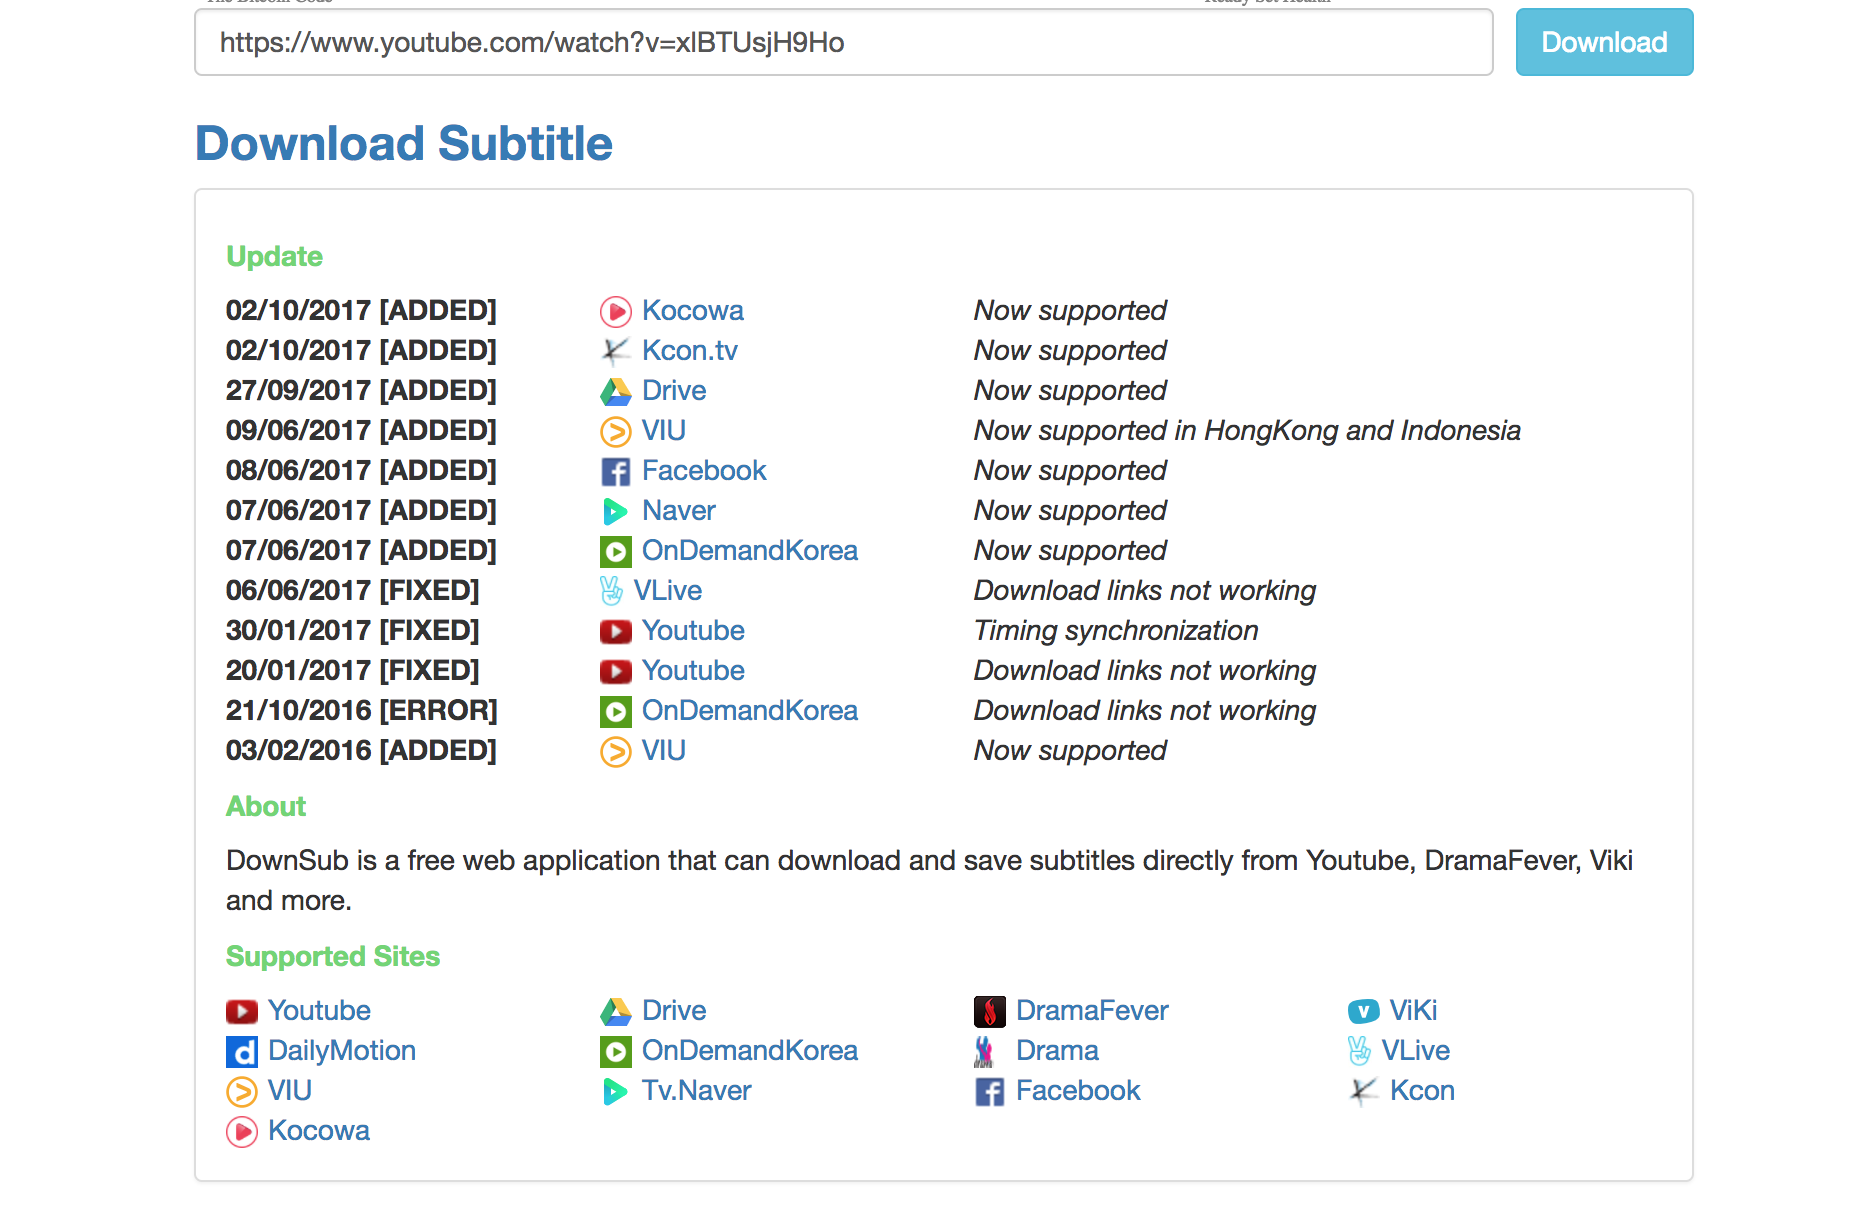Image resolution: width=1854 pixels, height=1210 pixels.
Task: Open the Youtube link under Supported Sites
Action: (319, 1010)
